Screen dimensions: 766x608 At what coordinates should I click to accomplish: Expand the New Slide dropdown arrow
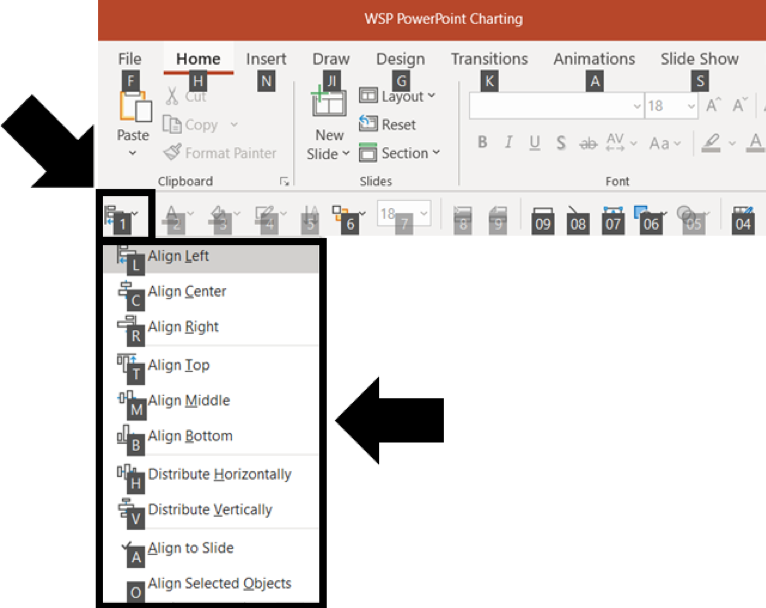(346, 153)
